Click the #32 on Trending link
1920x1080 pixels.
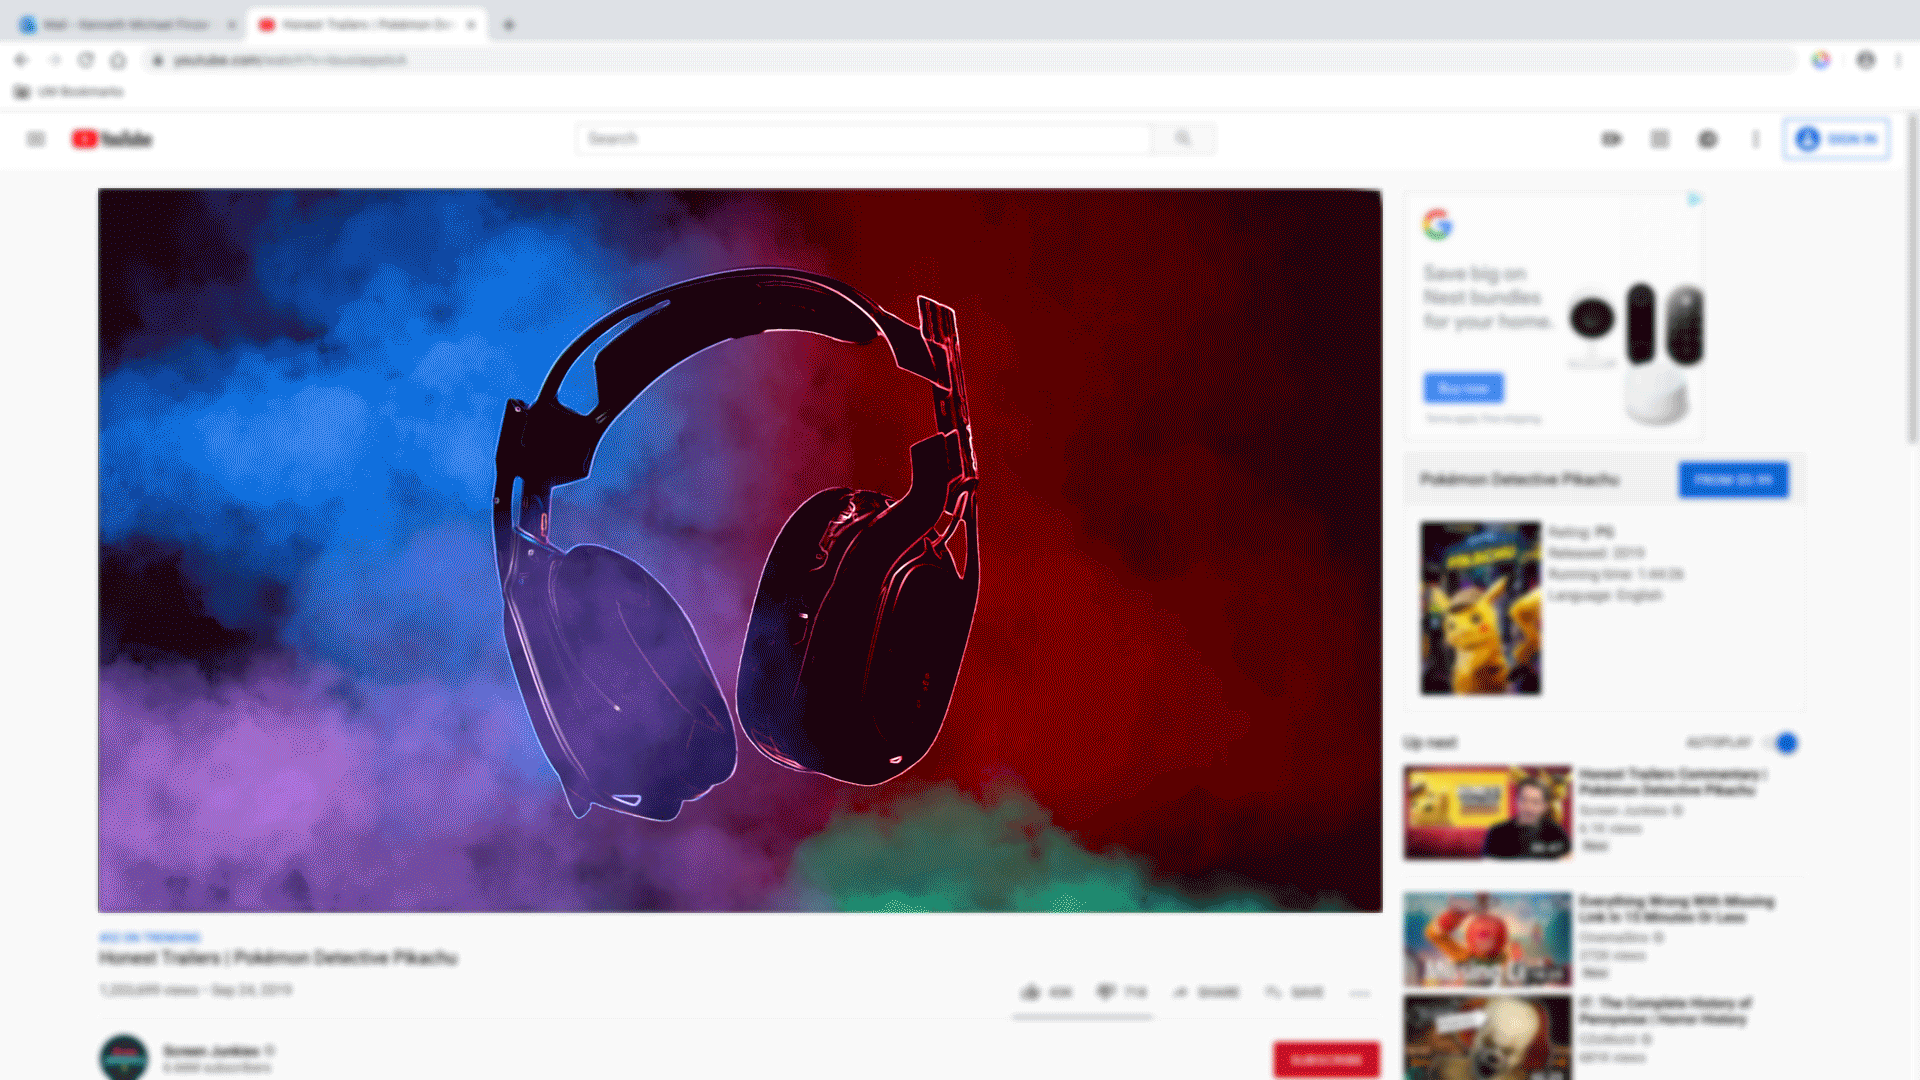[x=150, y=937]
